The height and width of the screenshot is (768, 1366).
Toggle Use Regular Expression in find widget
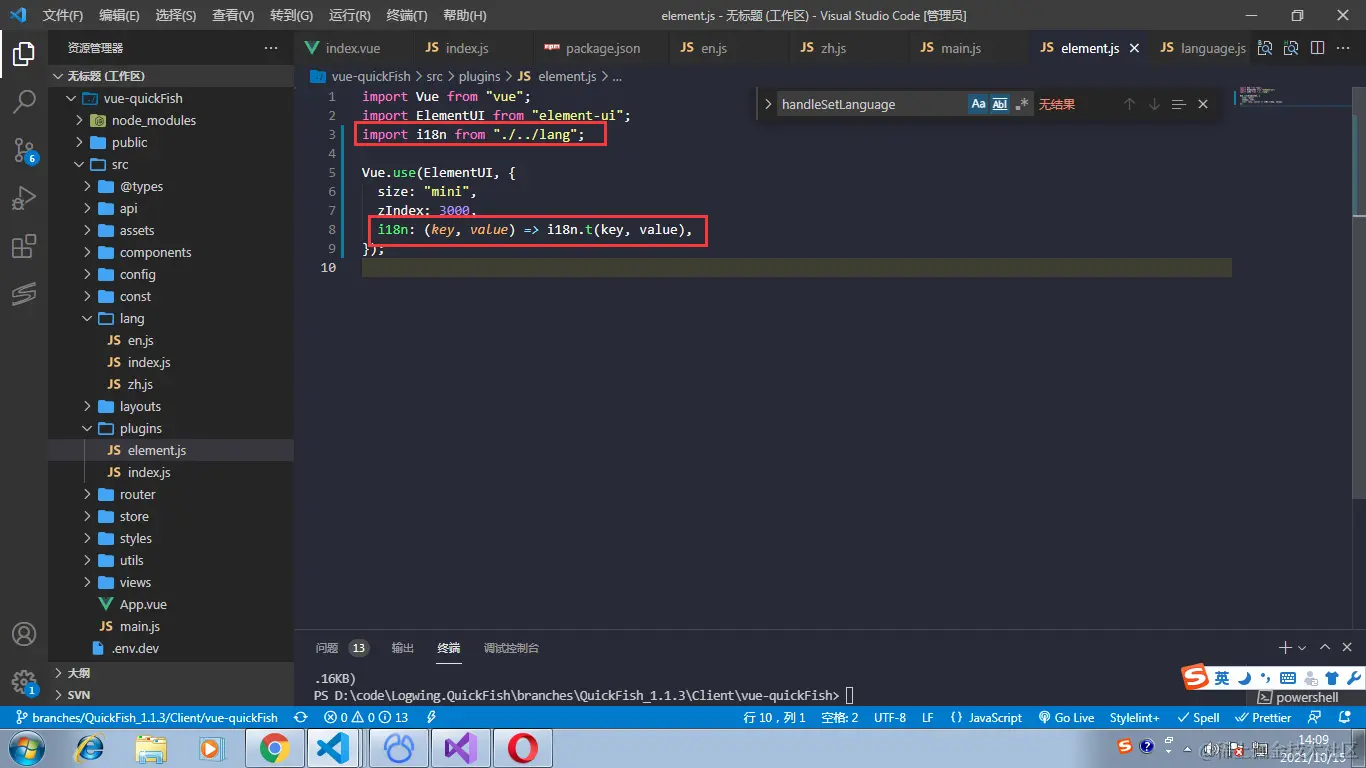[x=1021, y=104]
